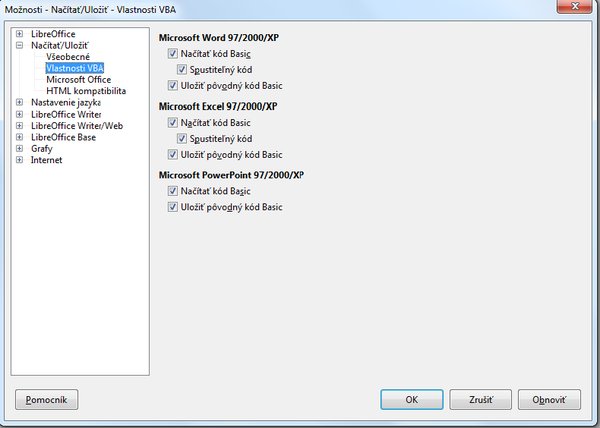Select Nastavenie jazyka label
Image resolution: width=600 pixels, height=428 pixels.
(x=66, y=103)
